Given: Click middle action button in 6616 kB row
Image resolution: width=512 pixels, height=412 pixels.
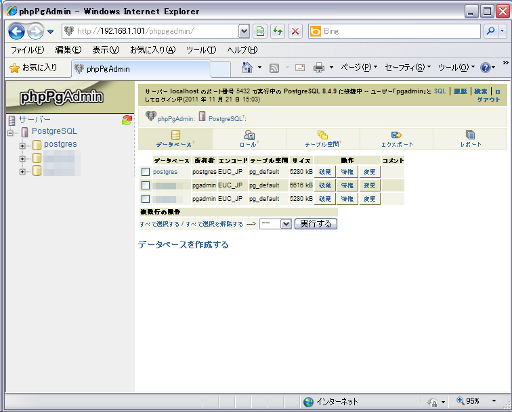Looking at the screenshot, I should 347,185.
